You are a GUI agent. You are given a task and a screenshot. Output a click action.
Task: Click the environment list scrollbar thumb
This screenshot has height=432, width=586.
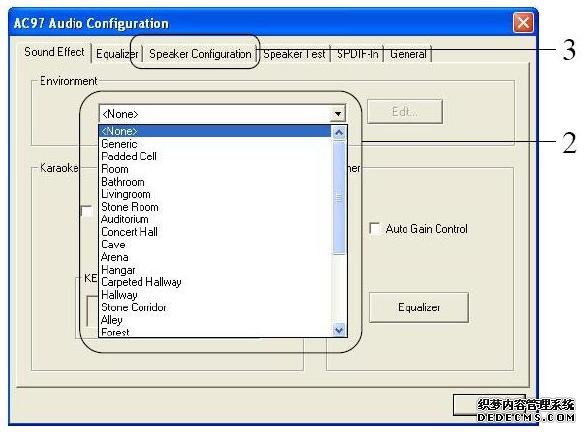[x=339, y=198]
